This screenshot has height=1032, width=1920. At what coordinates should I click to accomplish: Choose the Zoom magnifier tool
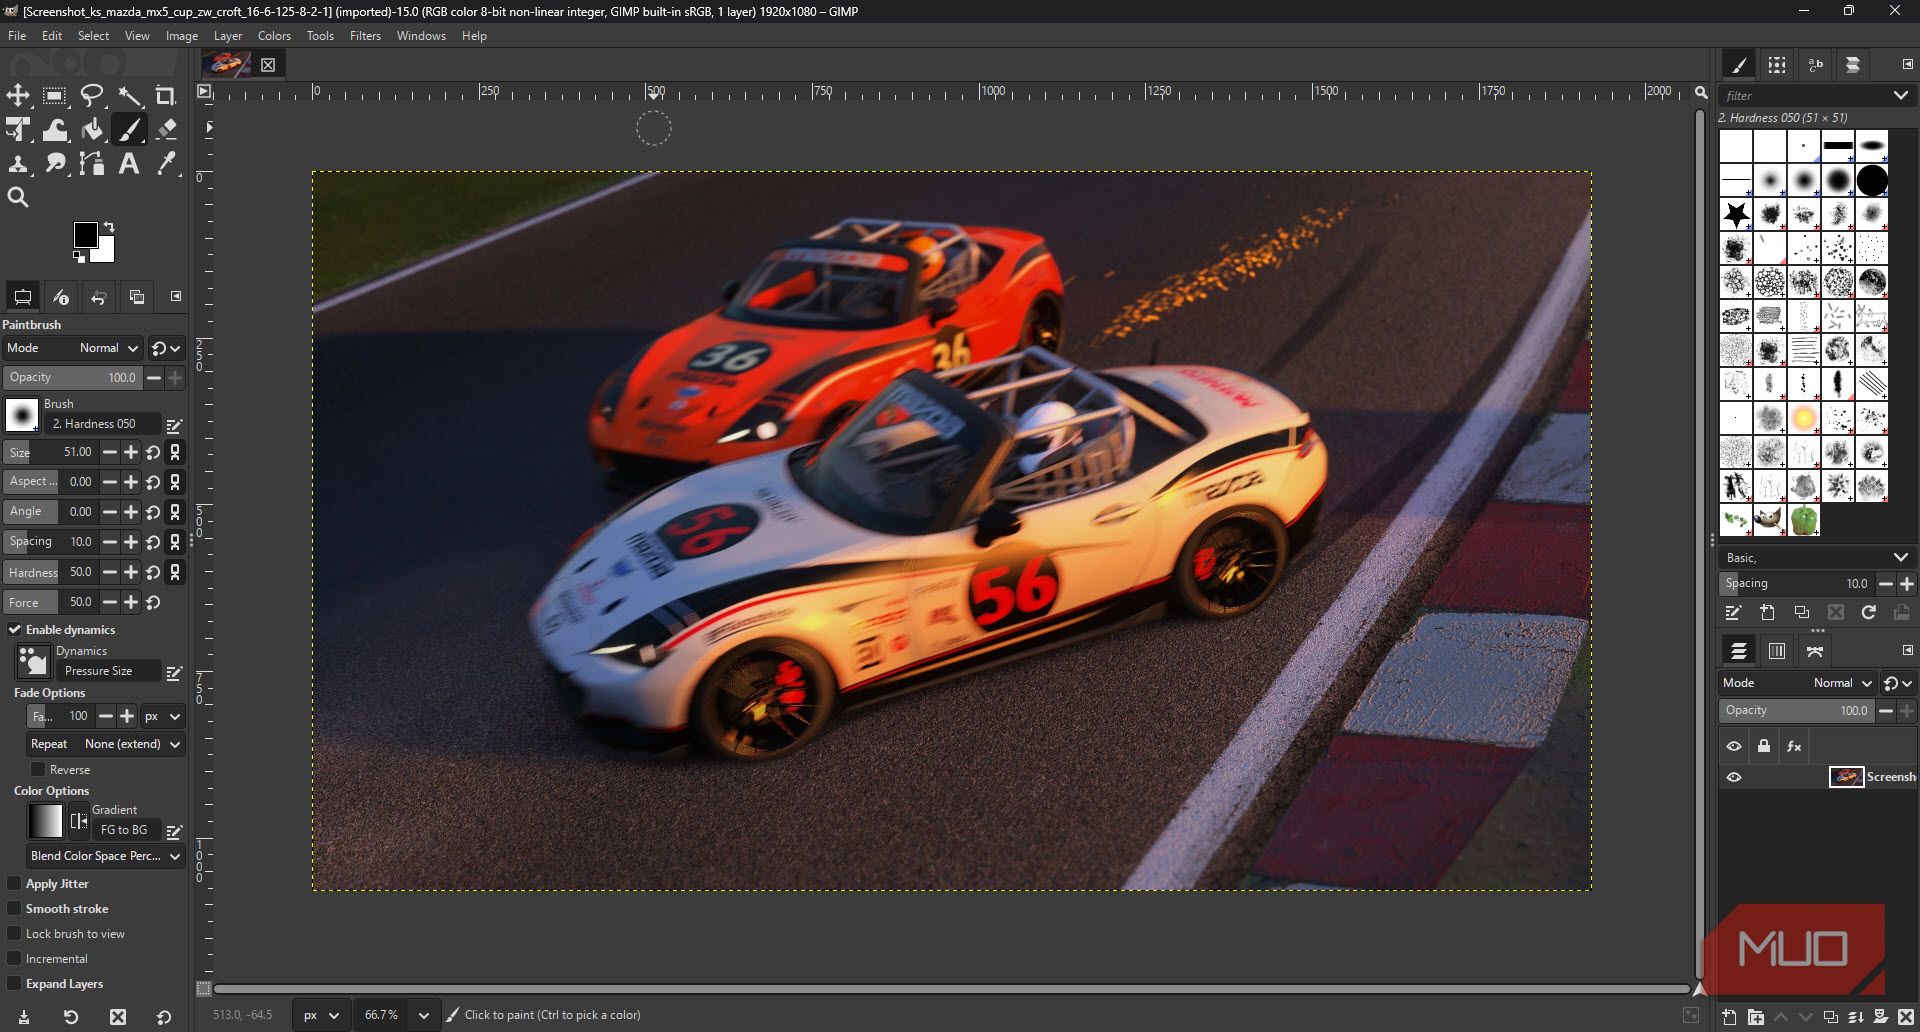18,198
